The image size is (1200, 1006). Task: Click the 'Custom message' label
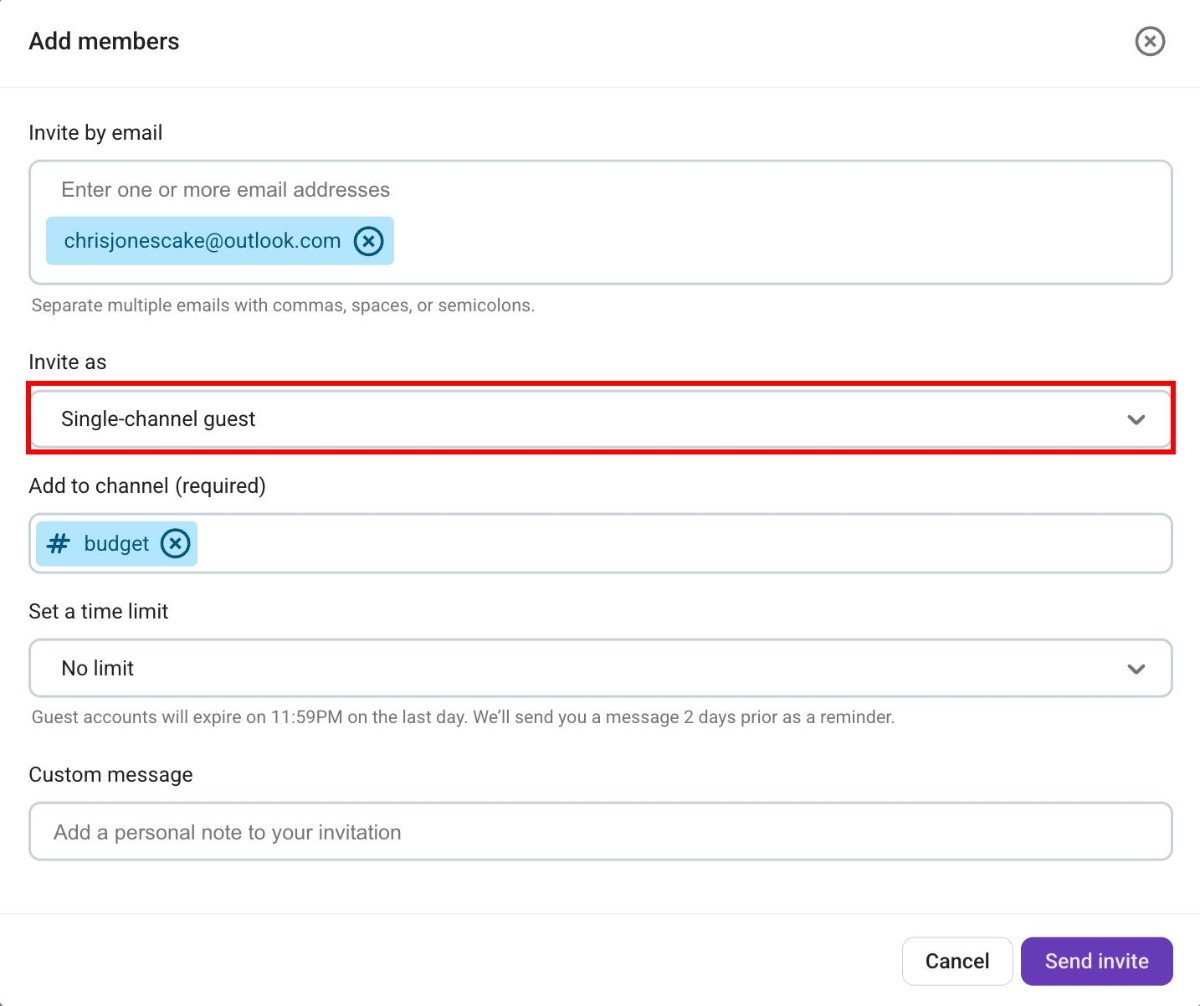point(110,775)
